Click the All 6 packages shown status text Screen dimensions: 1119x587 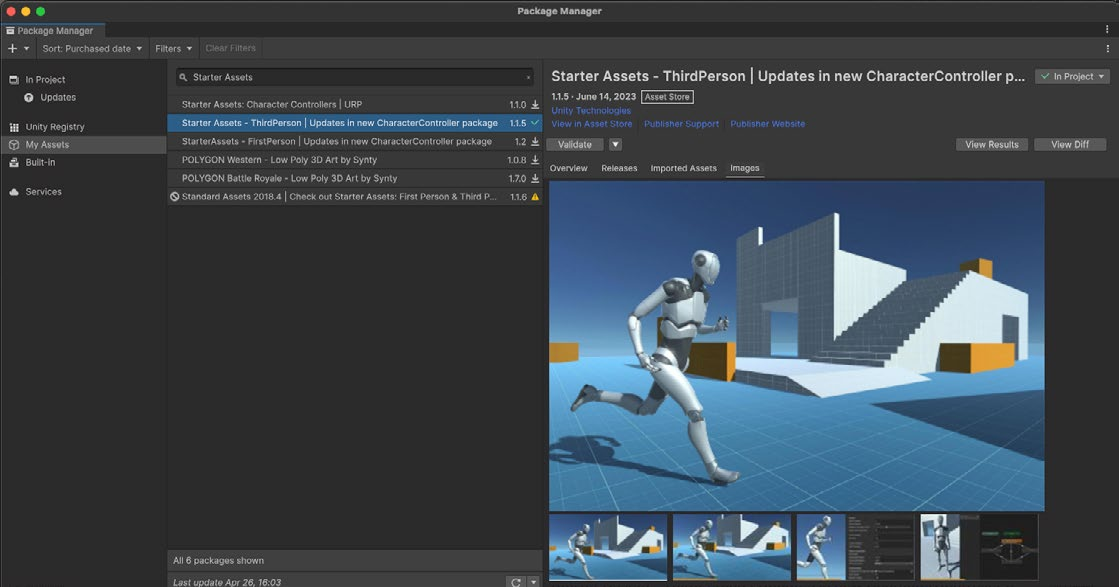(x=218, y=561)
